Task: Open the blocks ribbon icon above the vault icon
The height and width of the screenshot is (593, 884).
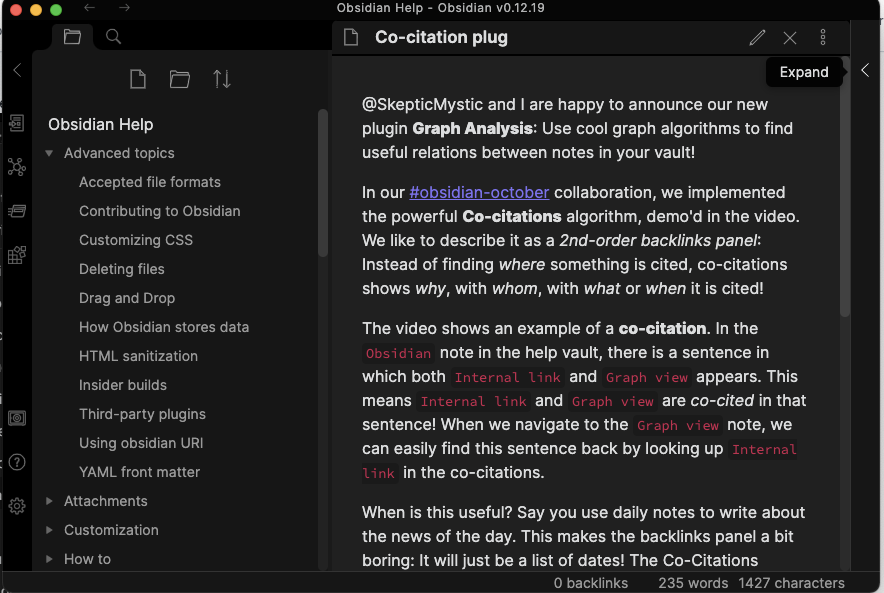Action: [x=16, y=255]
